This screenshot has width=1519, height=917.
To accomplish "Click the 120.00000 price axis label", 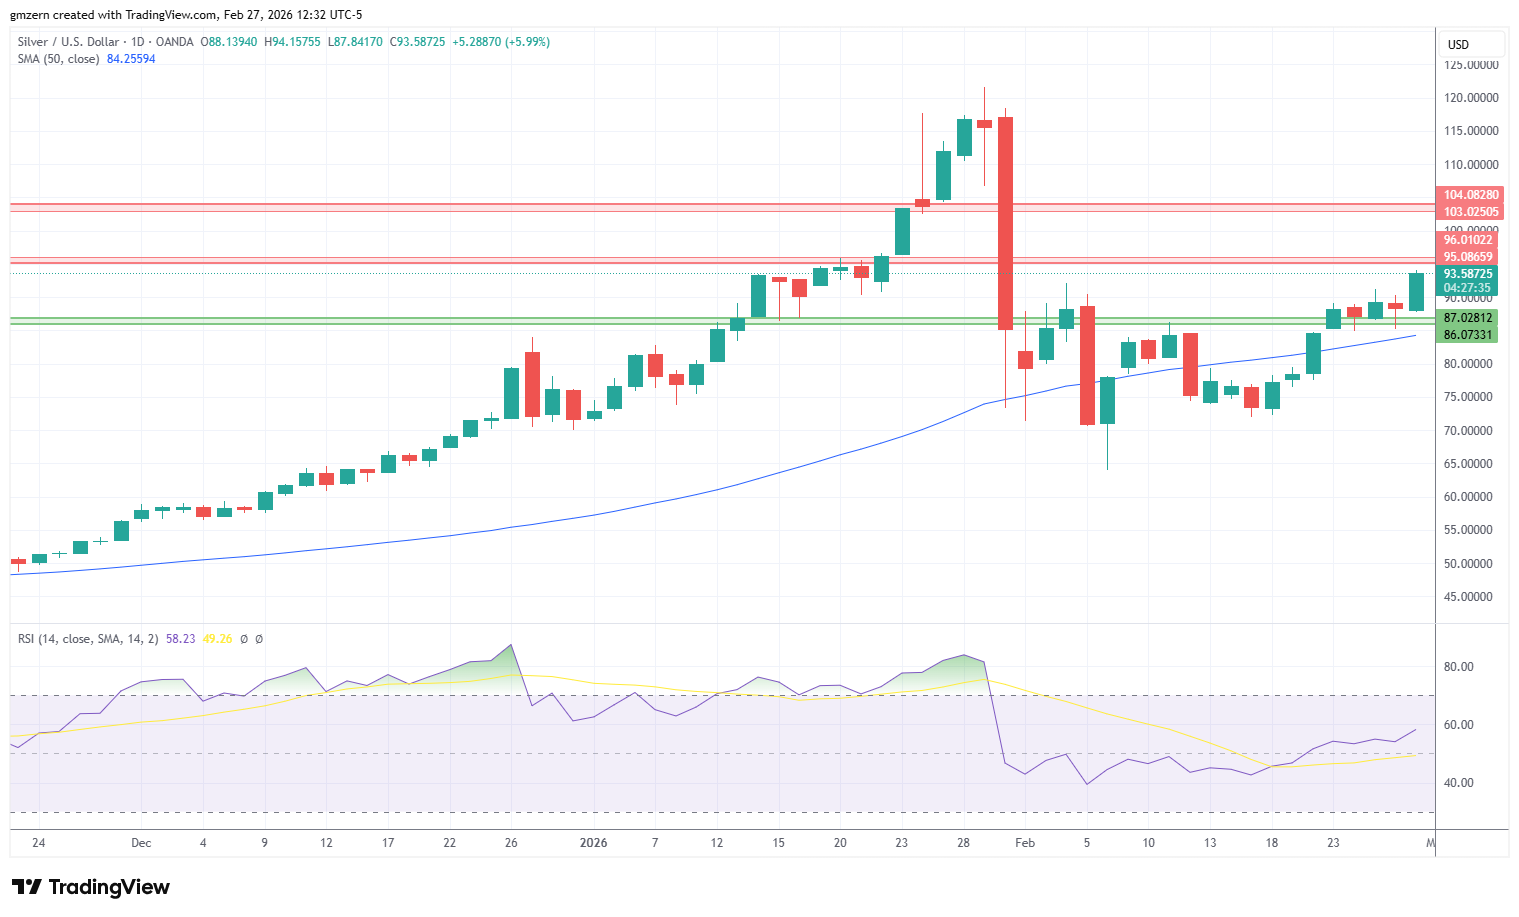I will tap(1471, 98).
